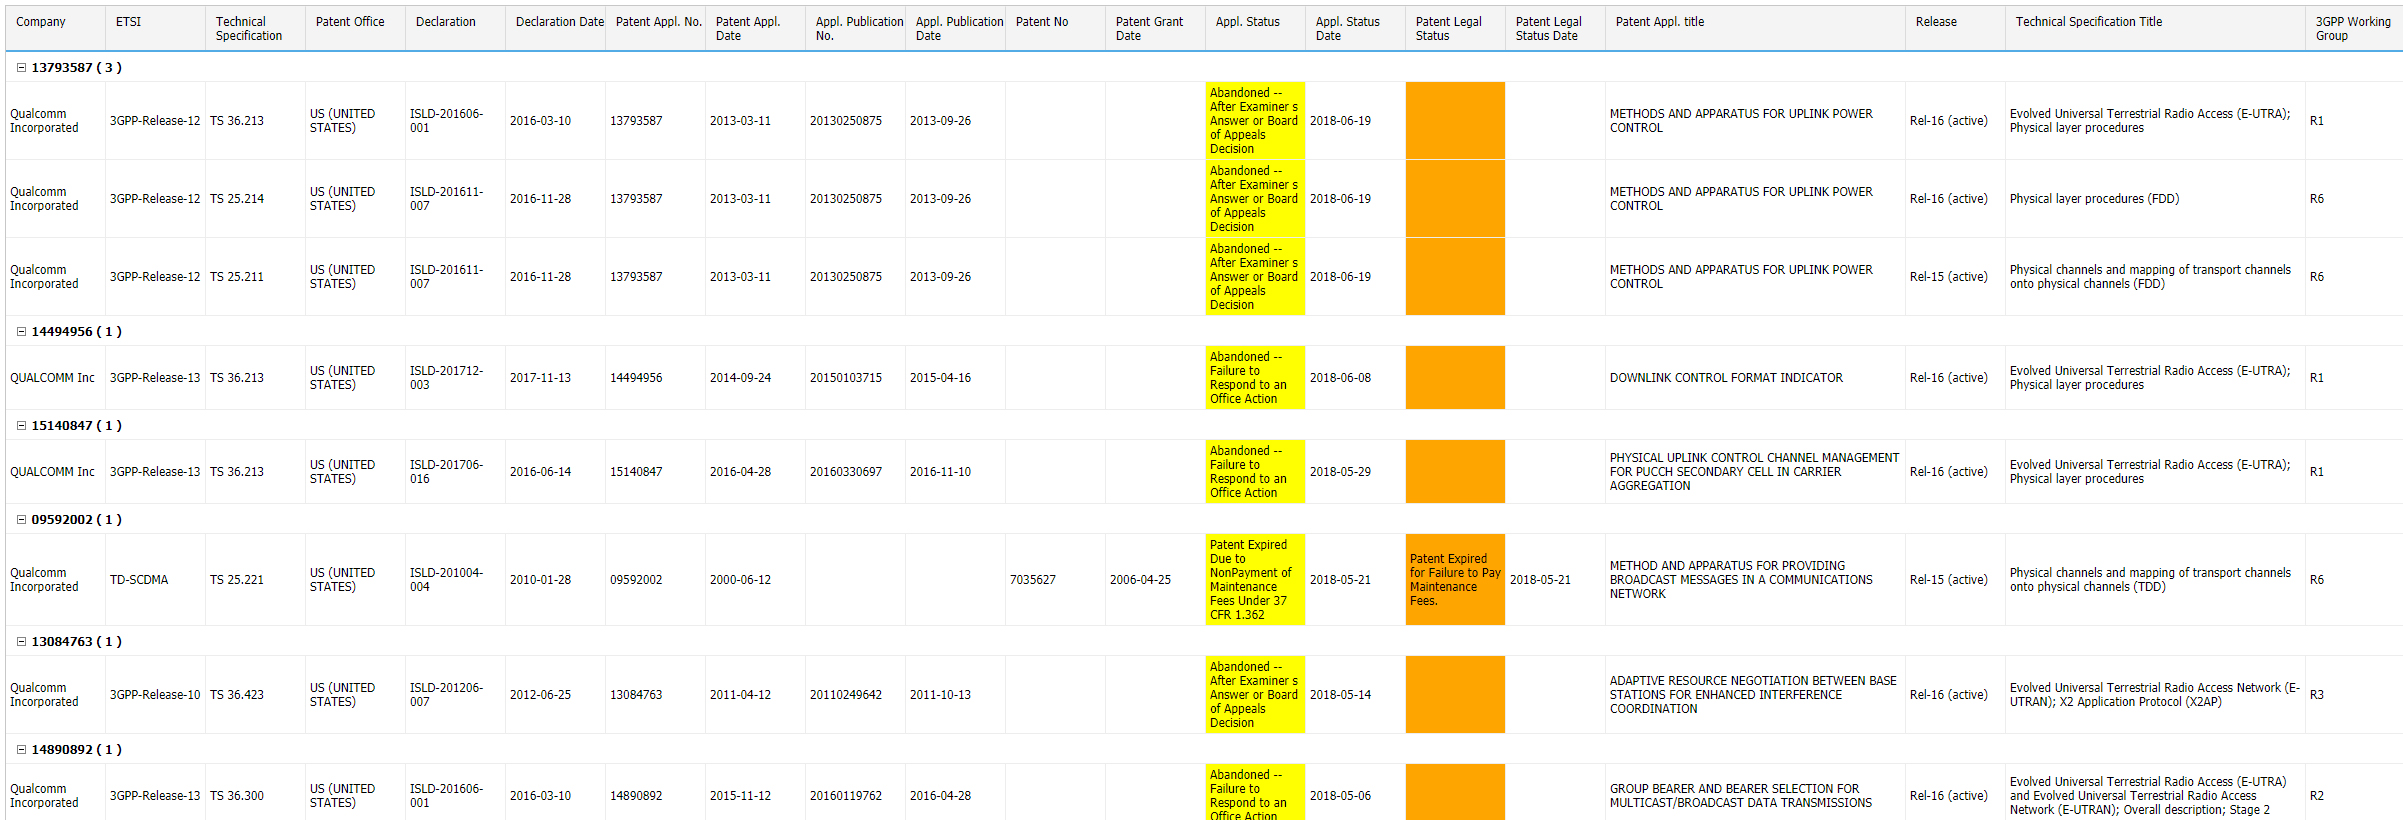Click ADAPTIVE RESOURCE NEGOTIATION title

coord(1753,695)
